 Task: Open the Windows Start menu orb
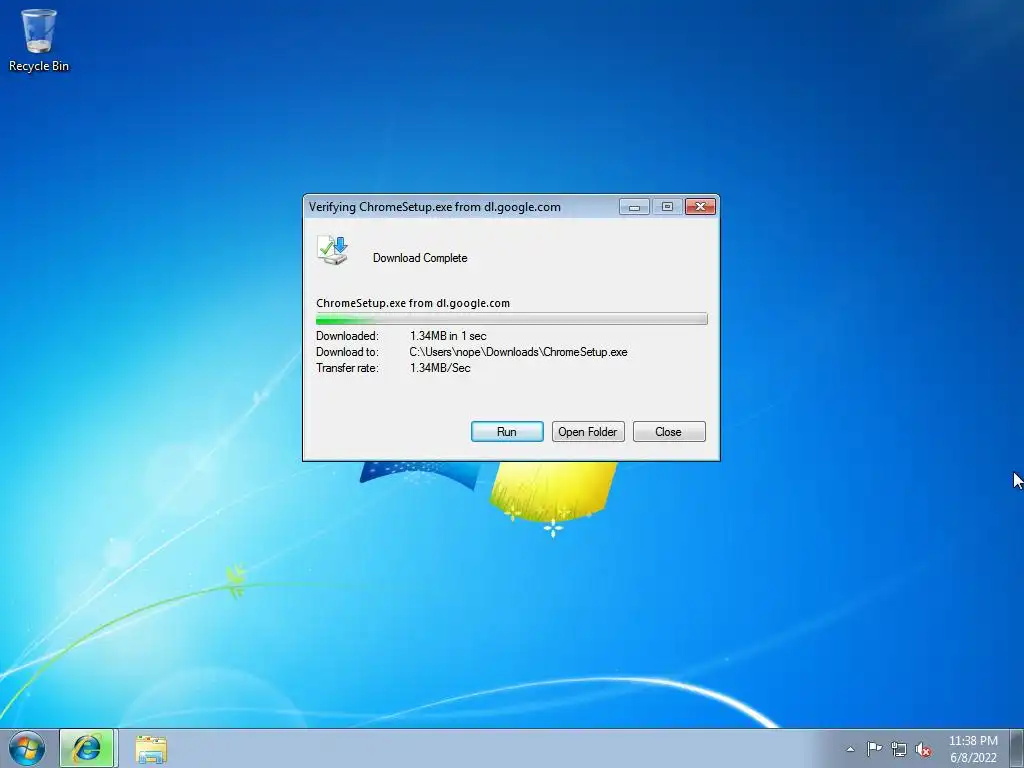point(27,748)
